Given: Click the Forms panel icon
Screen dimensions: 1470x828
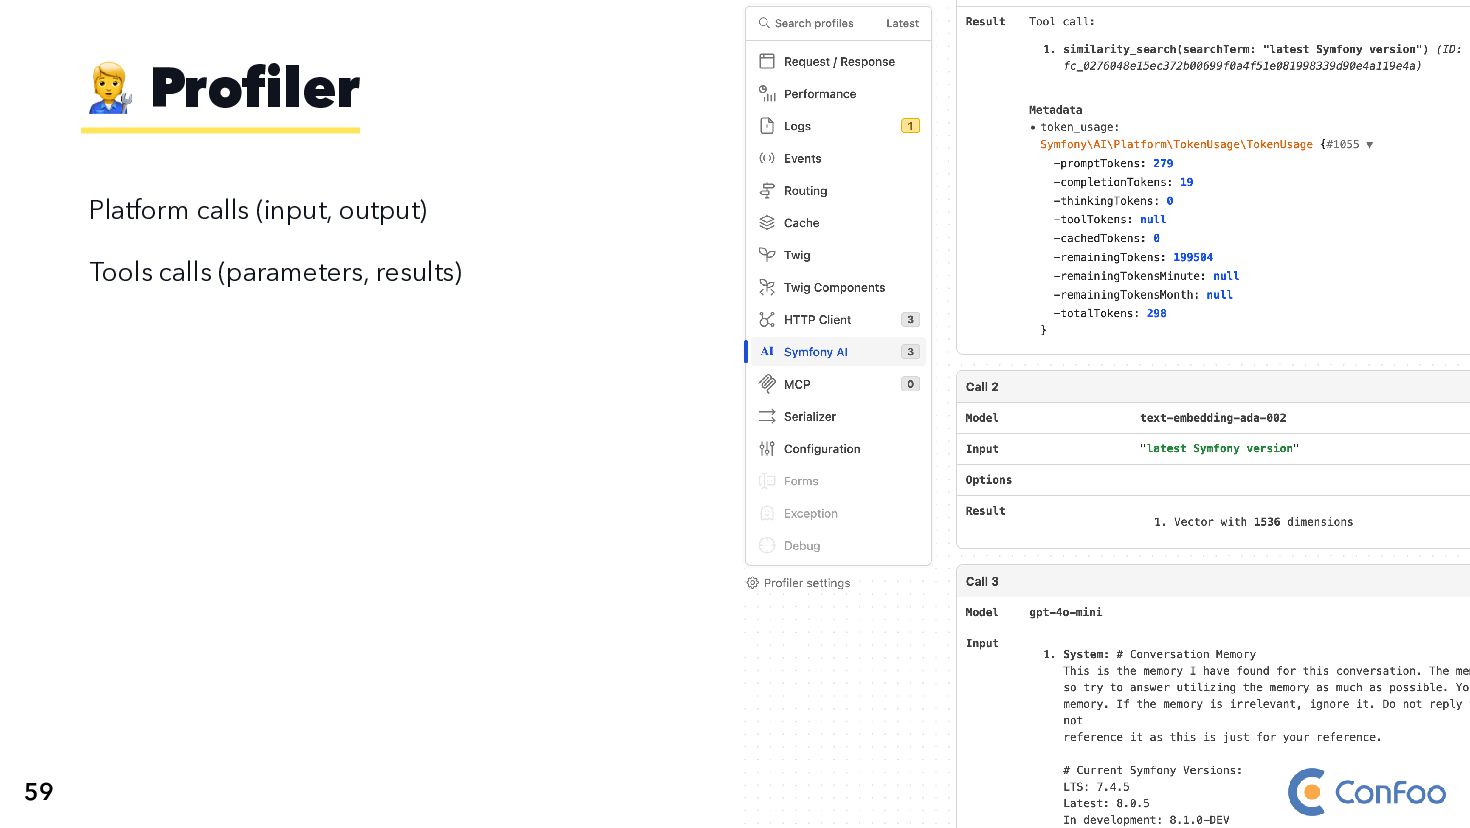Looking at the screenshot, I should pyautogui.click(x=767, y=481).
